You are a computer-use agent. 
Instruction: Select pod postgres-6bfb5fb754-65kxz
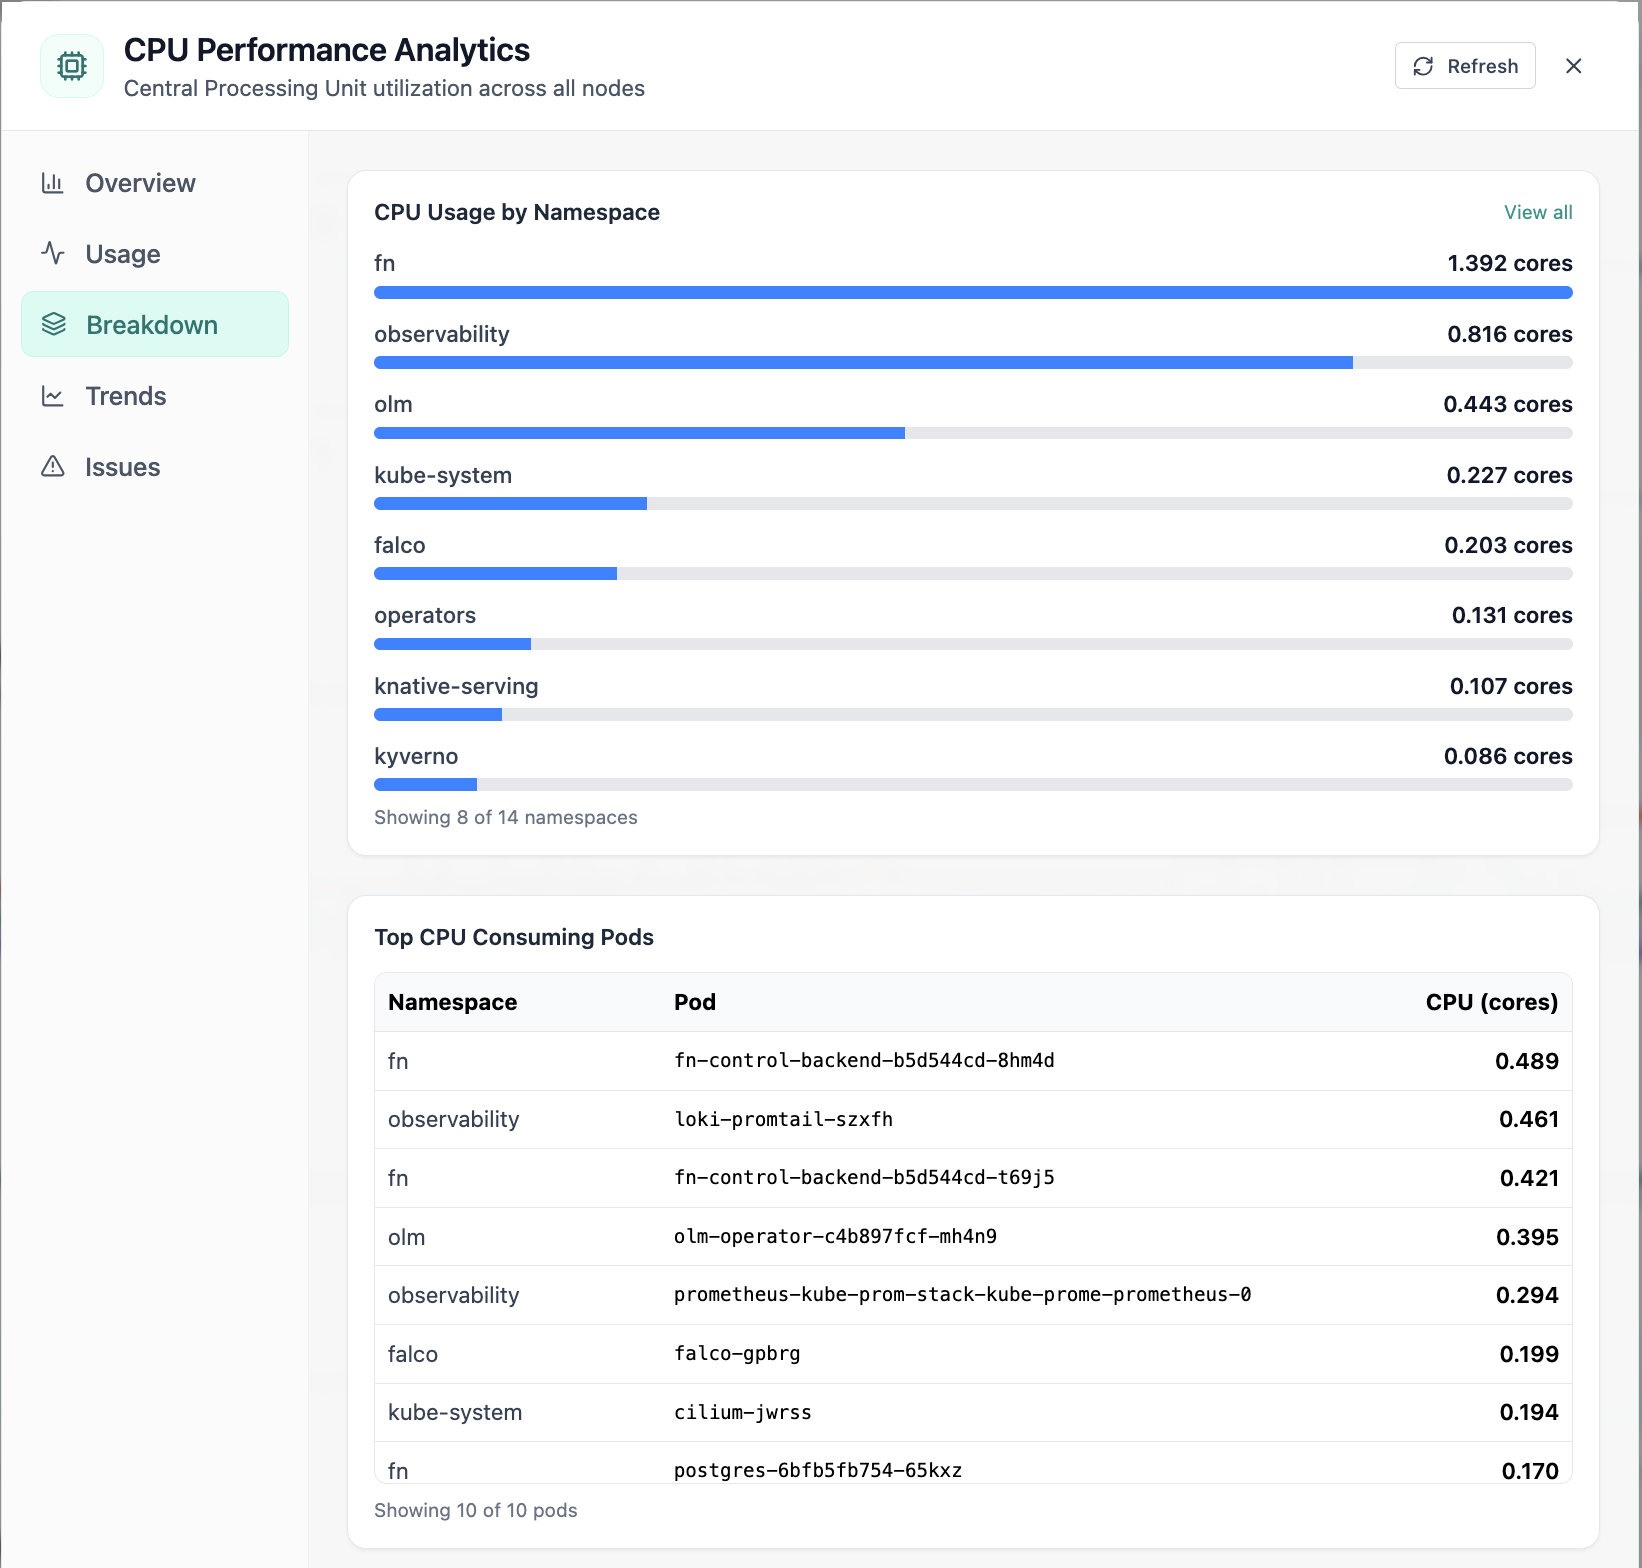(x=818, y=1470)
